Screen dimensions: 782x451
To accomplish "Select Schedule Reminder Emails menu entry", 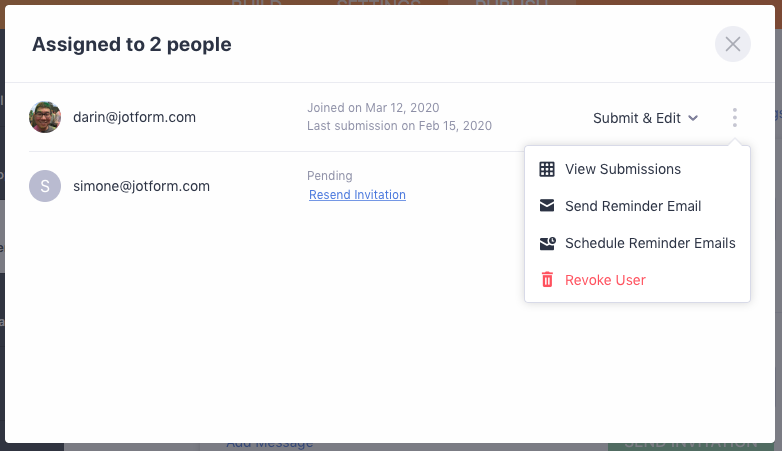I will (x=650, y=243).
